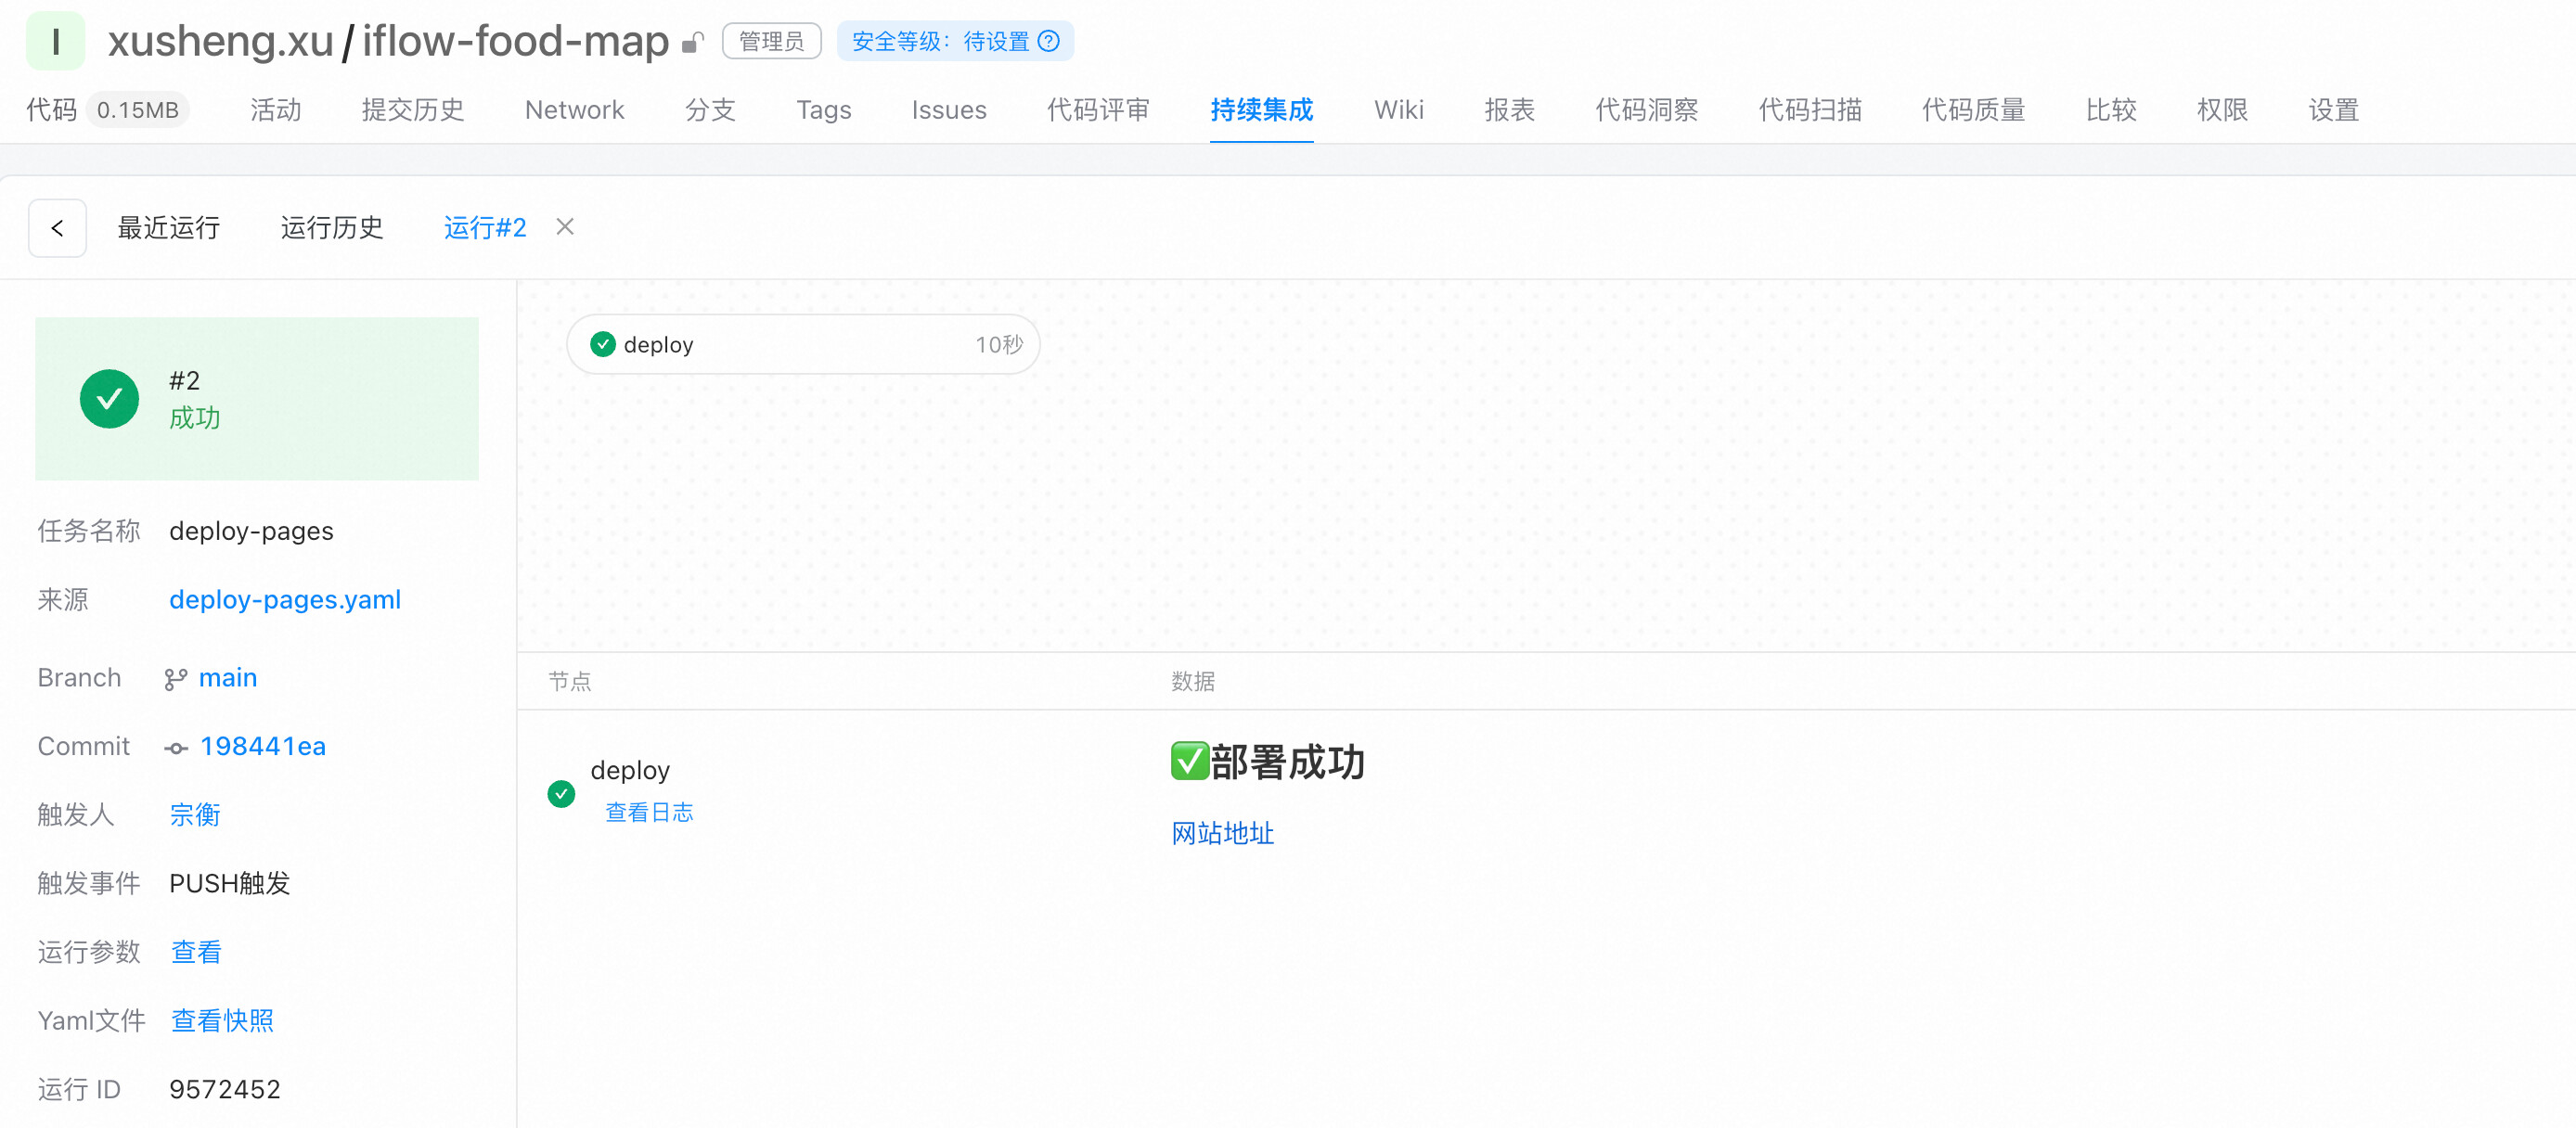
Task: Switch to the 运行历史 tab
Action: 331,228
